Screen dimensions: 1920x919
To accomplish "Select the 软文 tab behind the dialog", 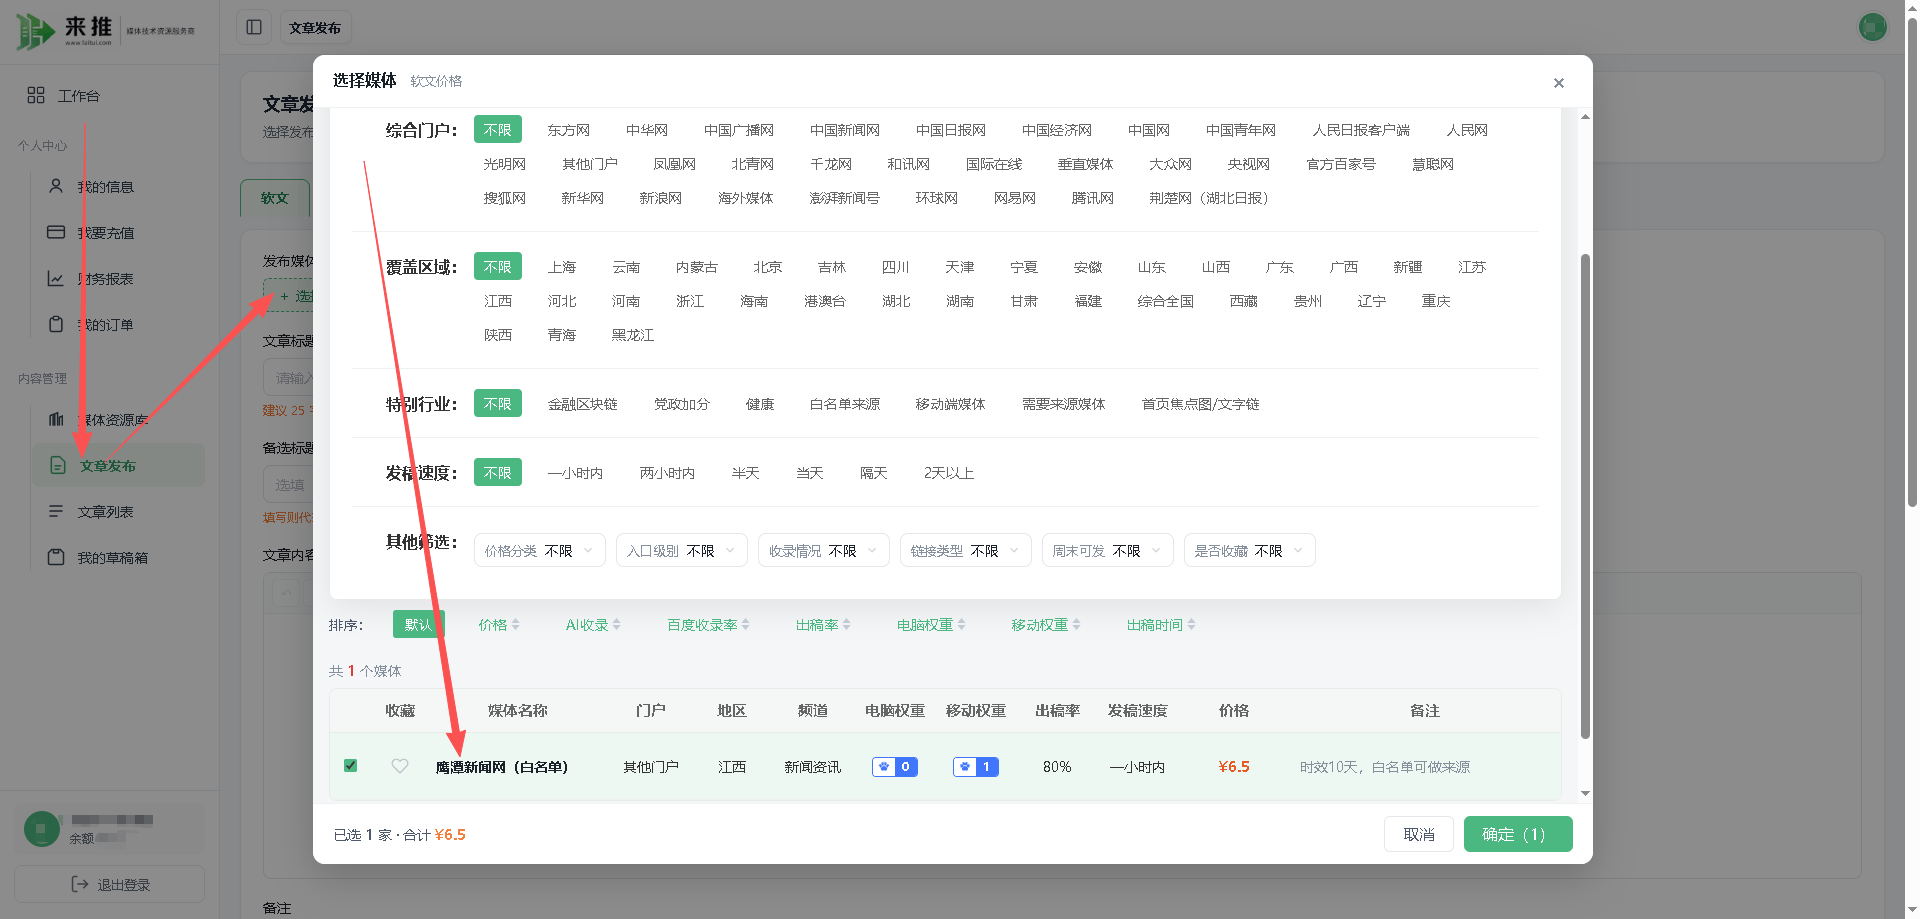I will [275, 198].
